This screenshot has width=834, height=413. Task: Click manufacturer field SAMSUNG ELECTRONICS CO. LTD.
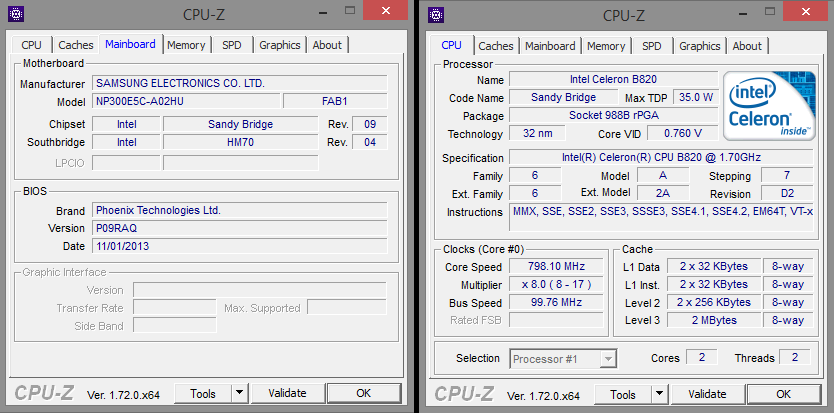point(240,84)
